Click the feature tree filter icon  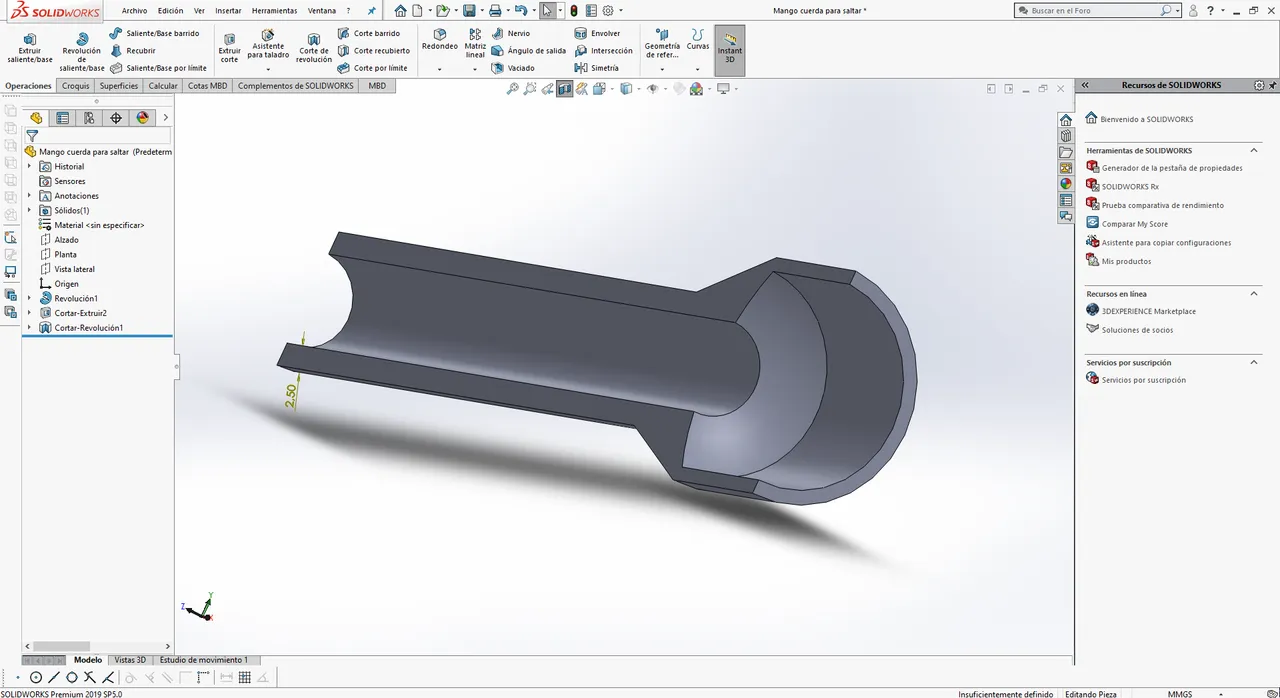32,136
